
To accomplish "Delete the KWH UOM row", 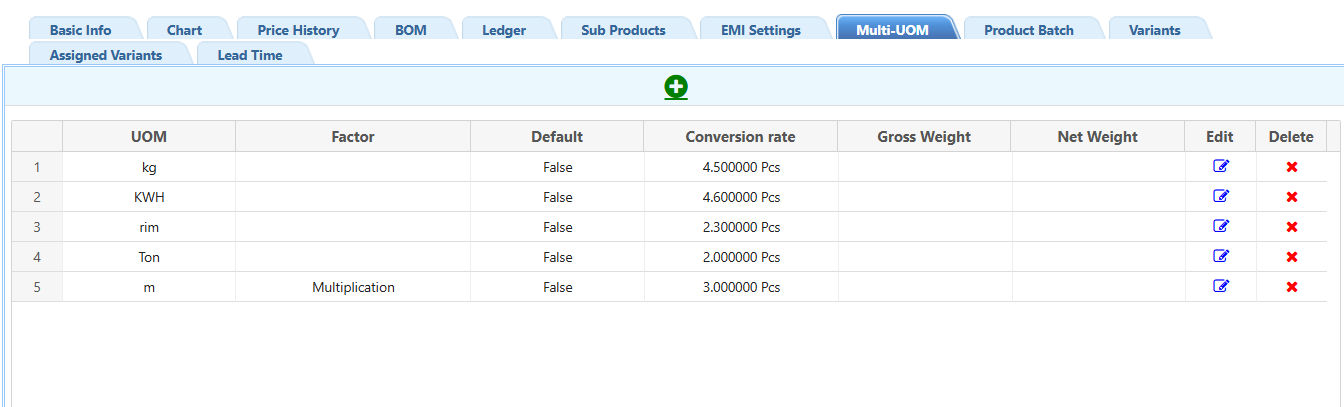I will click(1291, 197).
